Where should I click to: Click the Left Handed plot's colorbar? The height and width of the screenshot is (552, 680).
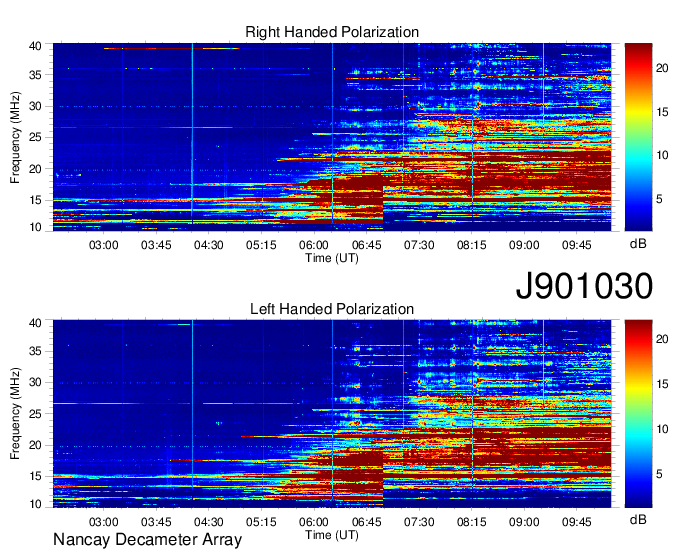tap(638, 414)
